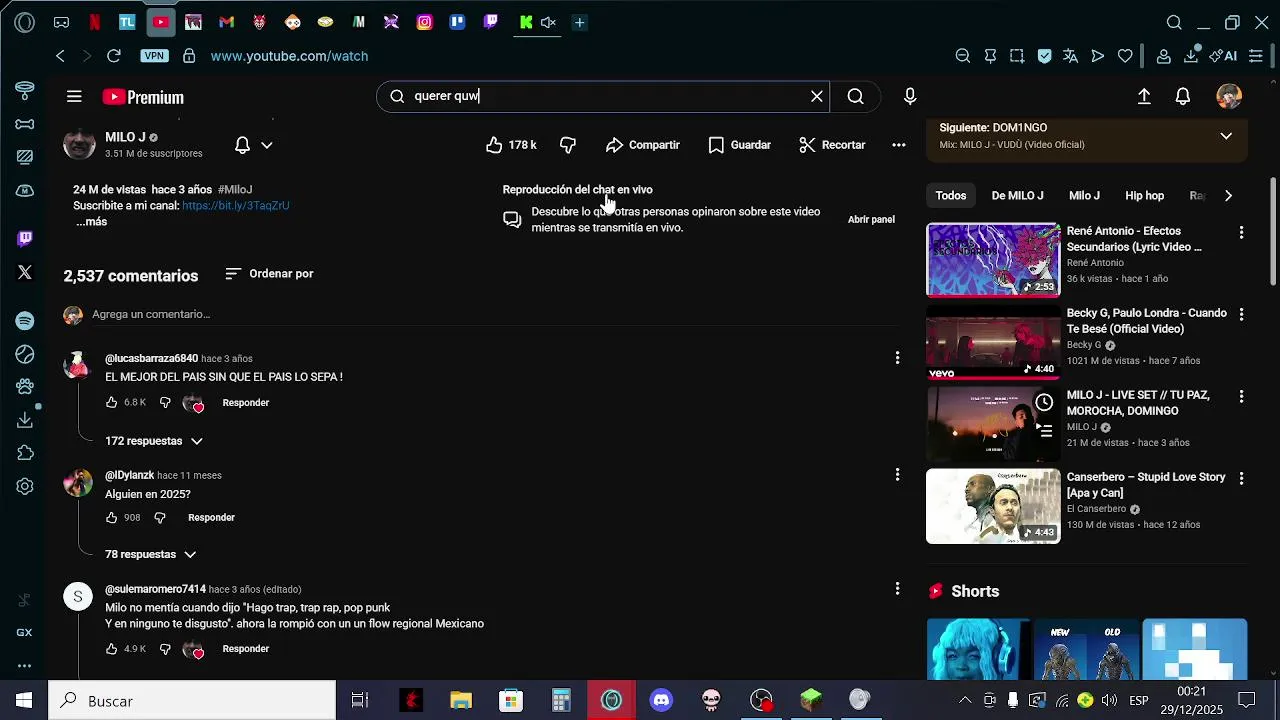Expand 78 respuestas replies
Screen dimensions: 1280x720
click(150, 554)
